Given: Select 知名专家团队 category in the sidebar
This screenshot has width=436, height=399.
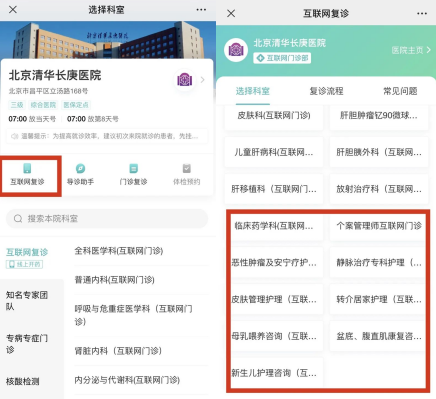Looking at the screenshot, I should click(x=27, y=300).
